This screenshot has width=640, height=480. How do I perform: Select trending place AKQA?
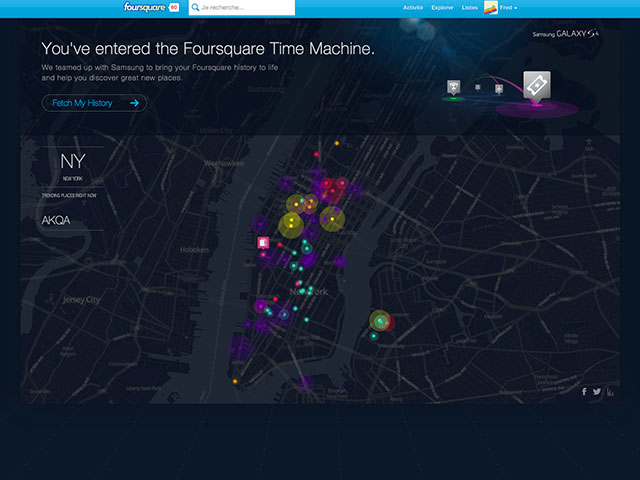[56, 220]
